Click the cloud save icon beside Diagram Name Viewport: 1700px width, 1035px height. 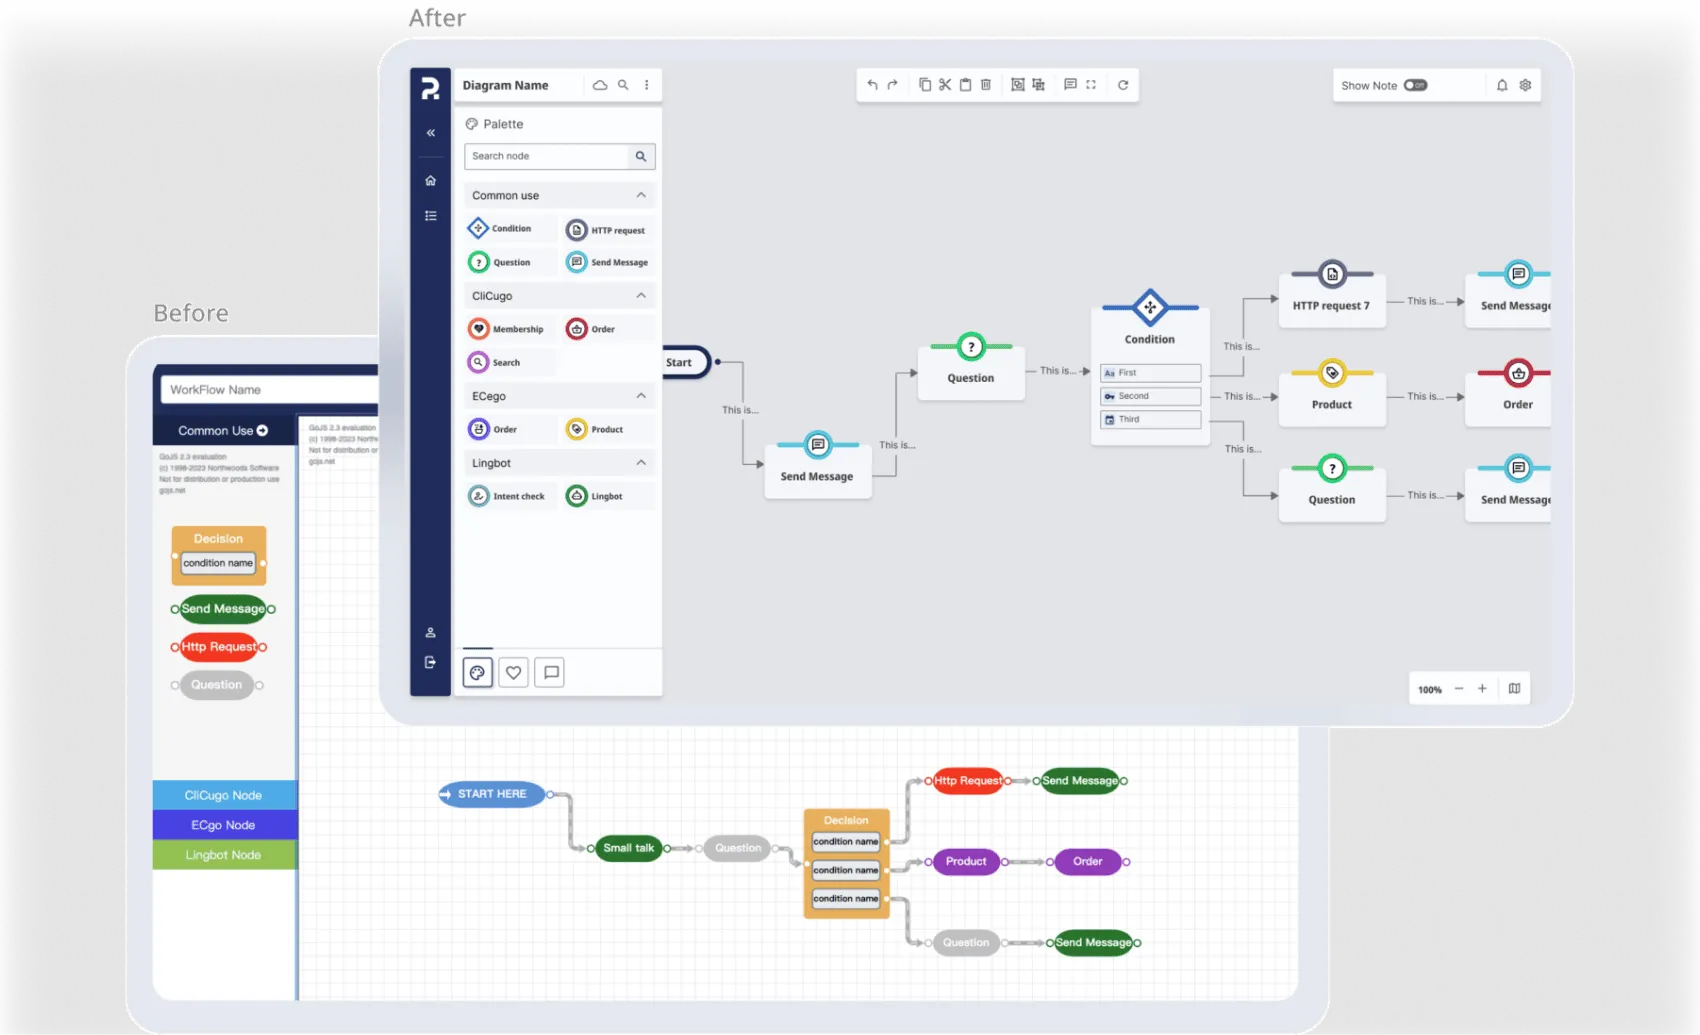(600, 85)
